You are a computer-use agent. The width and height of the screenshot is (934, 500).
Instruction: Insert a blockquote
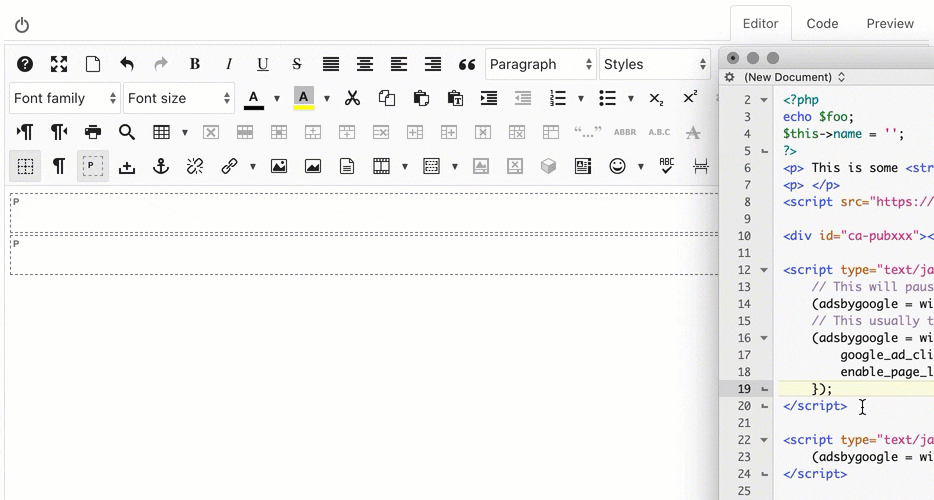click(467, 64)
